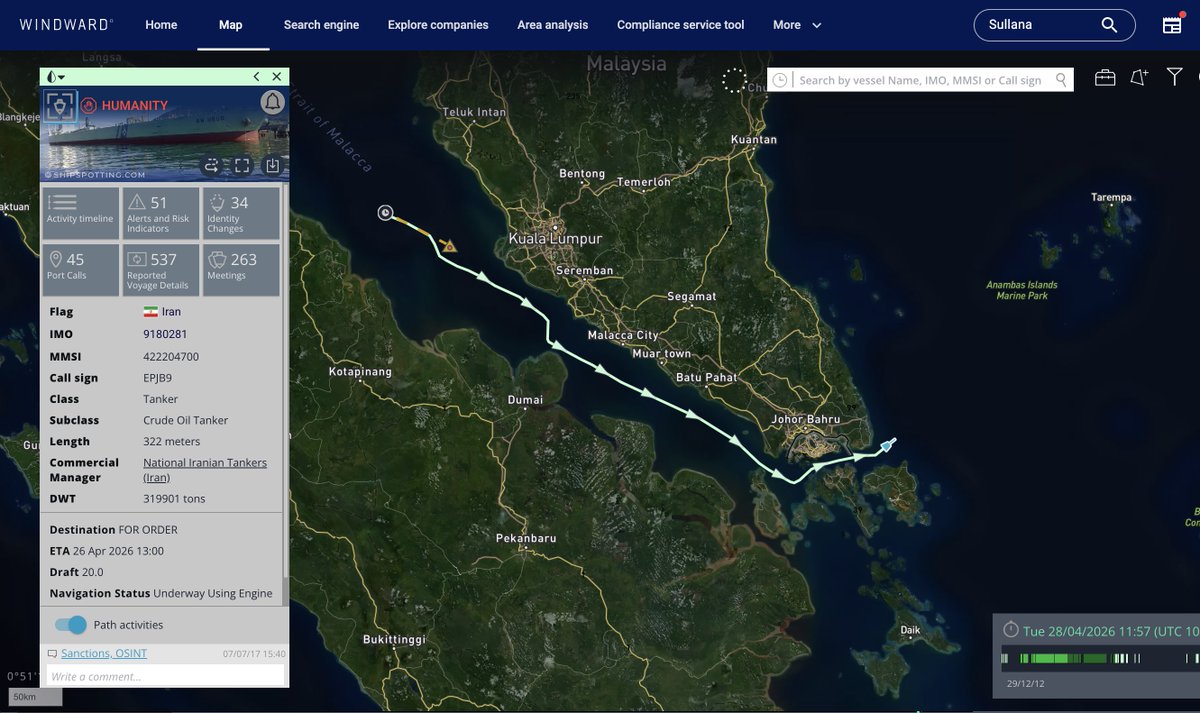Click the vessel position icon near Singapore
Screen dimensions: 1200x713
pos(888,444)
